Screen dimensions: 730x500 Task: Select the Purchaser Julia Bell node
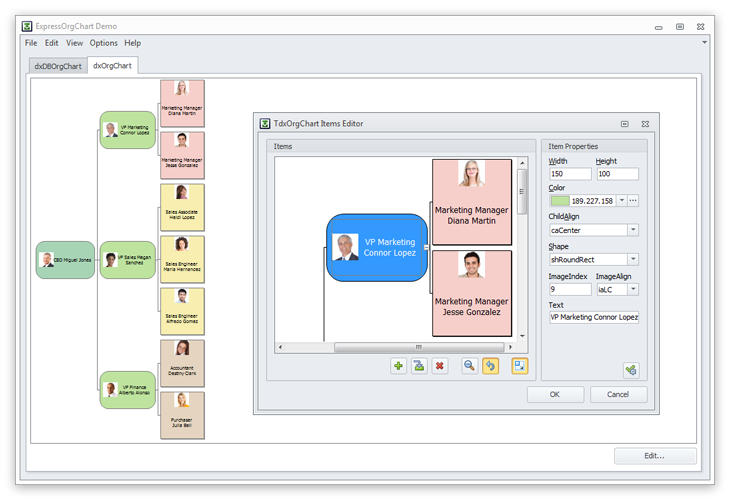click(182, 415)
